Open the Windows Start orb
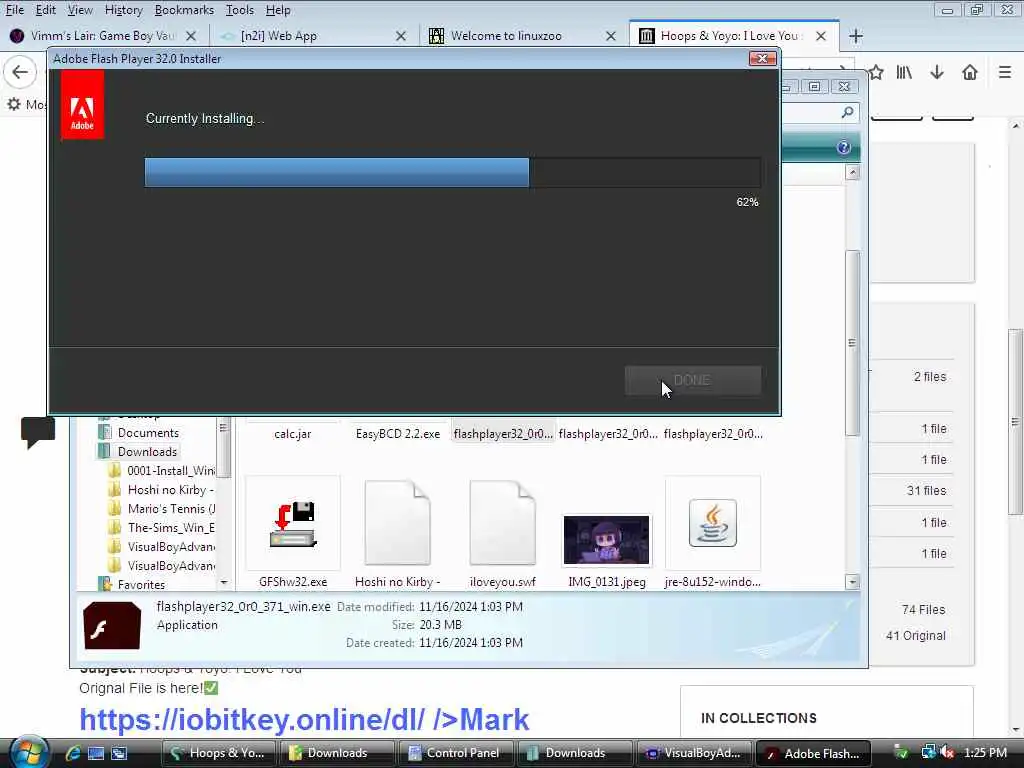The image size is (1024, 768). pyautogui.click(x=27, y=752)
